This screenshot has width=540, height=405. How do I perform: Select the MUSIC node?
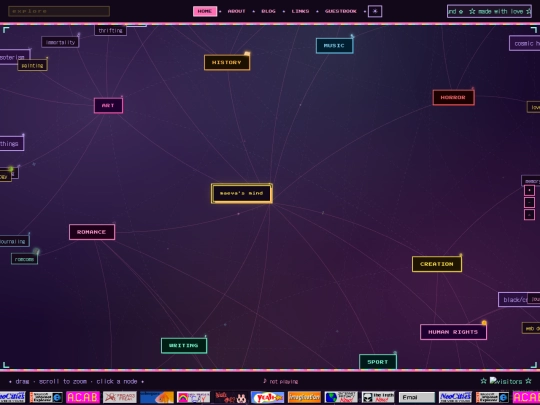click(x=334, y=45)
